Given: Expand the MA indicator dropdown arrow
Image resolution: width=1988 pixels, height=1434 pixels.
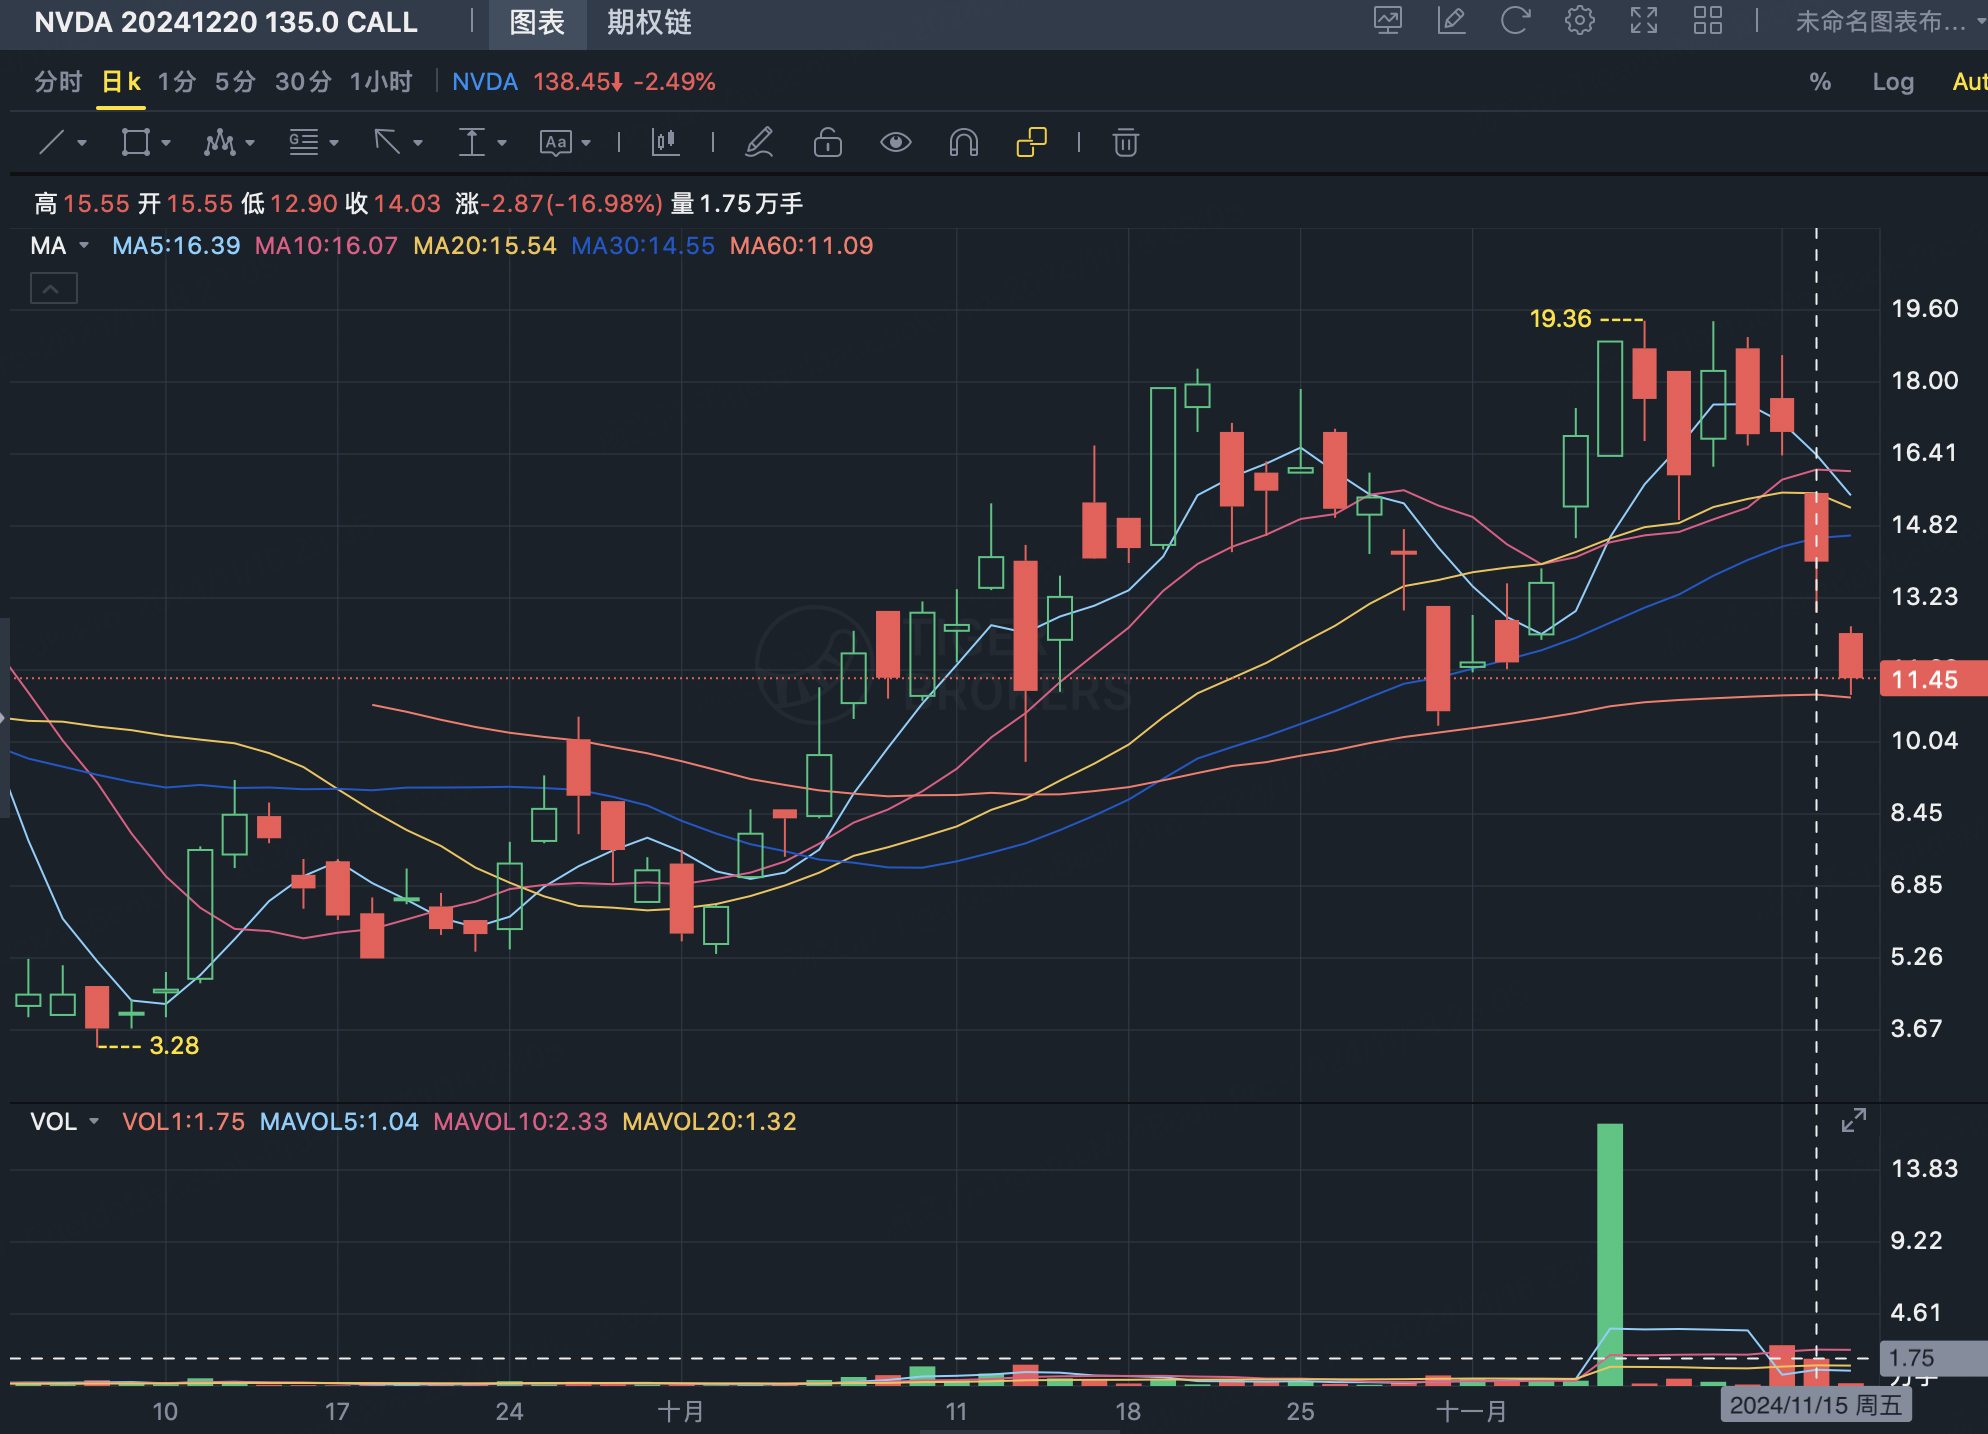Looking at the screenshot, I should pos(84,246).
